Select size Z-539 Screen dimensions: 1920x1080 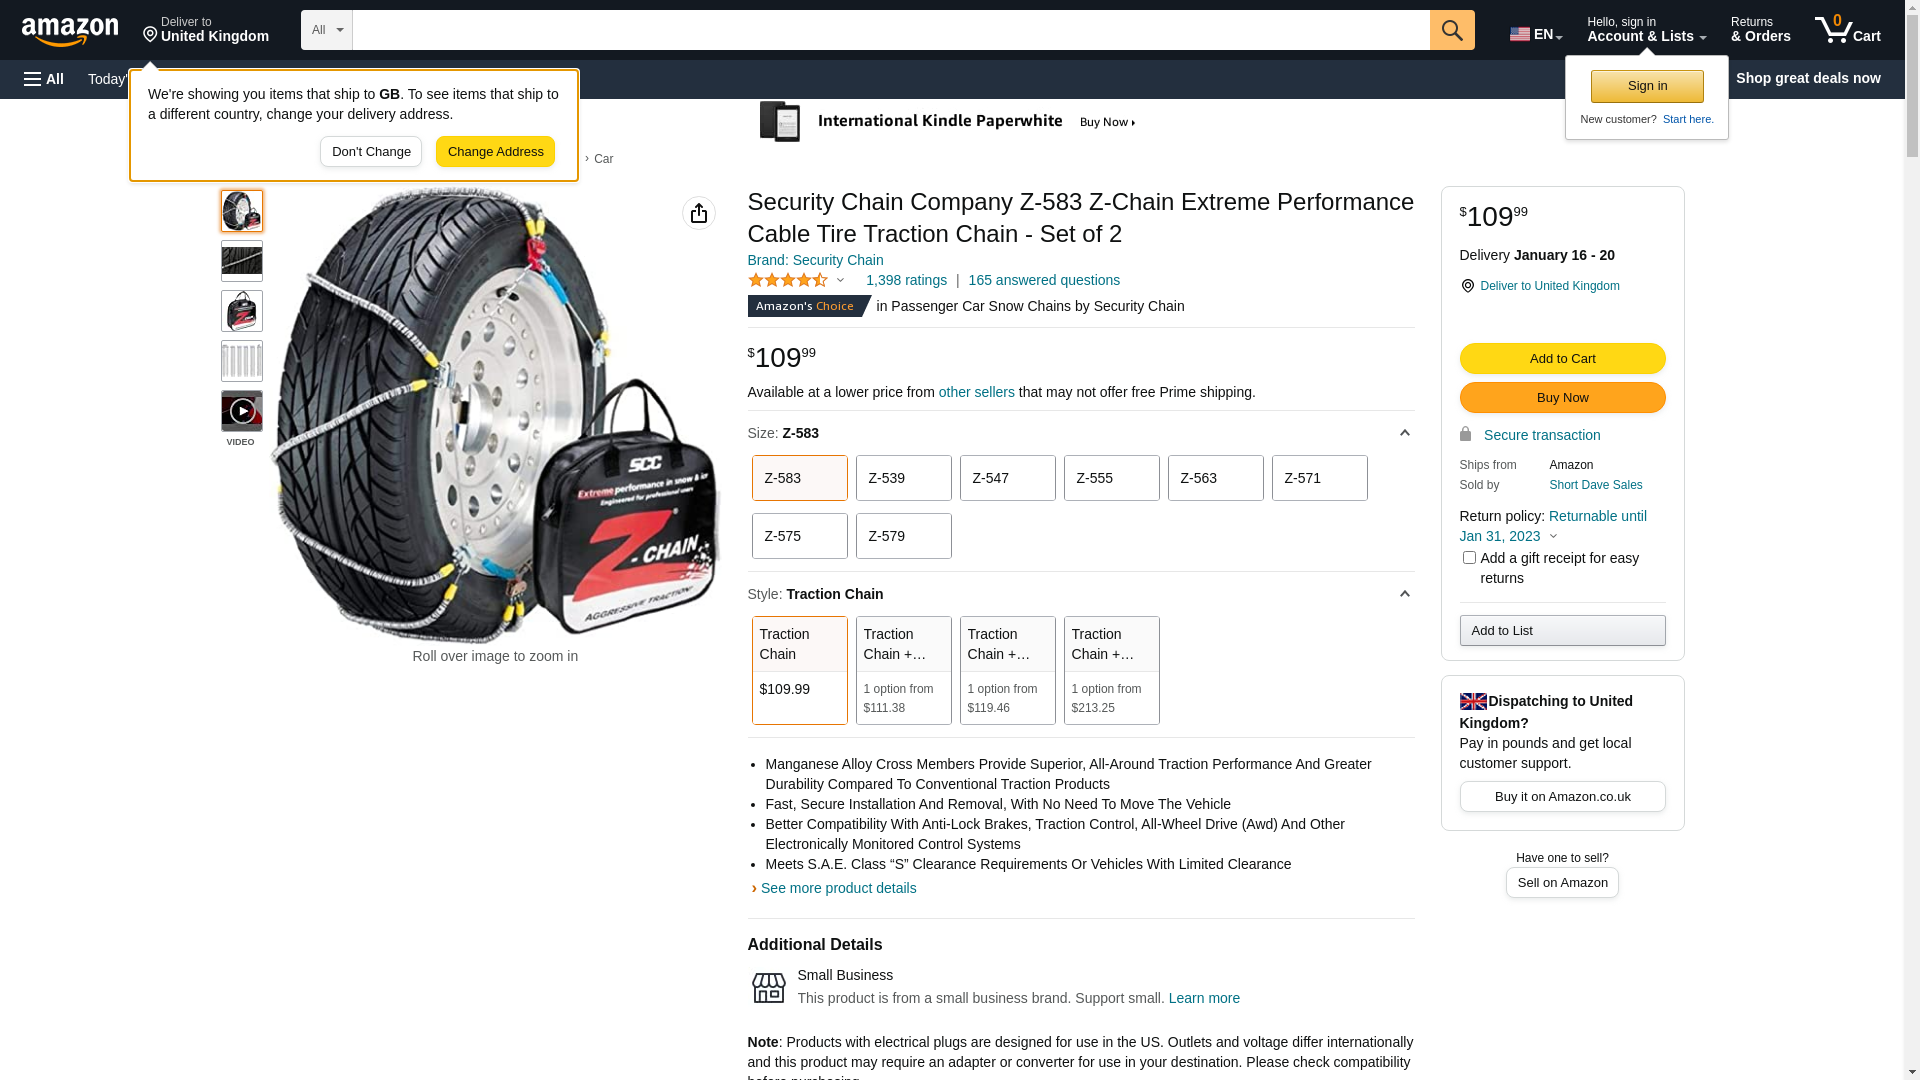903,478
